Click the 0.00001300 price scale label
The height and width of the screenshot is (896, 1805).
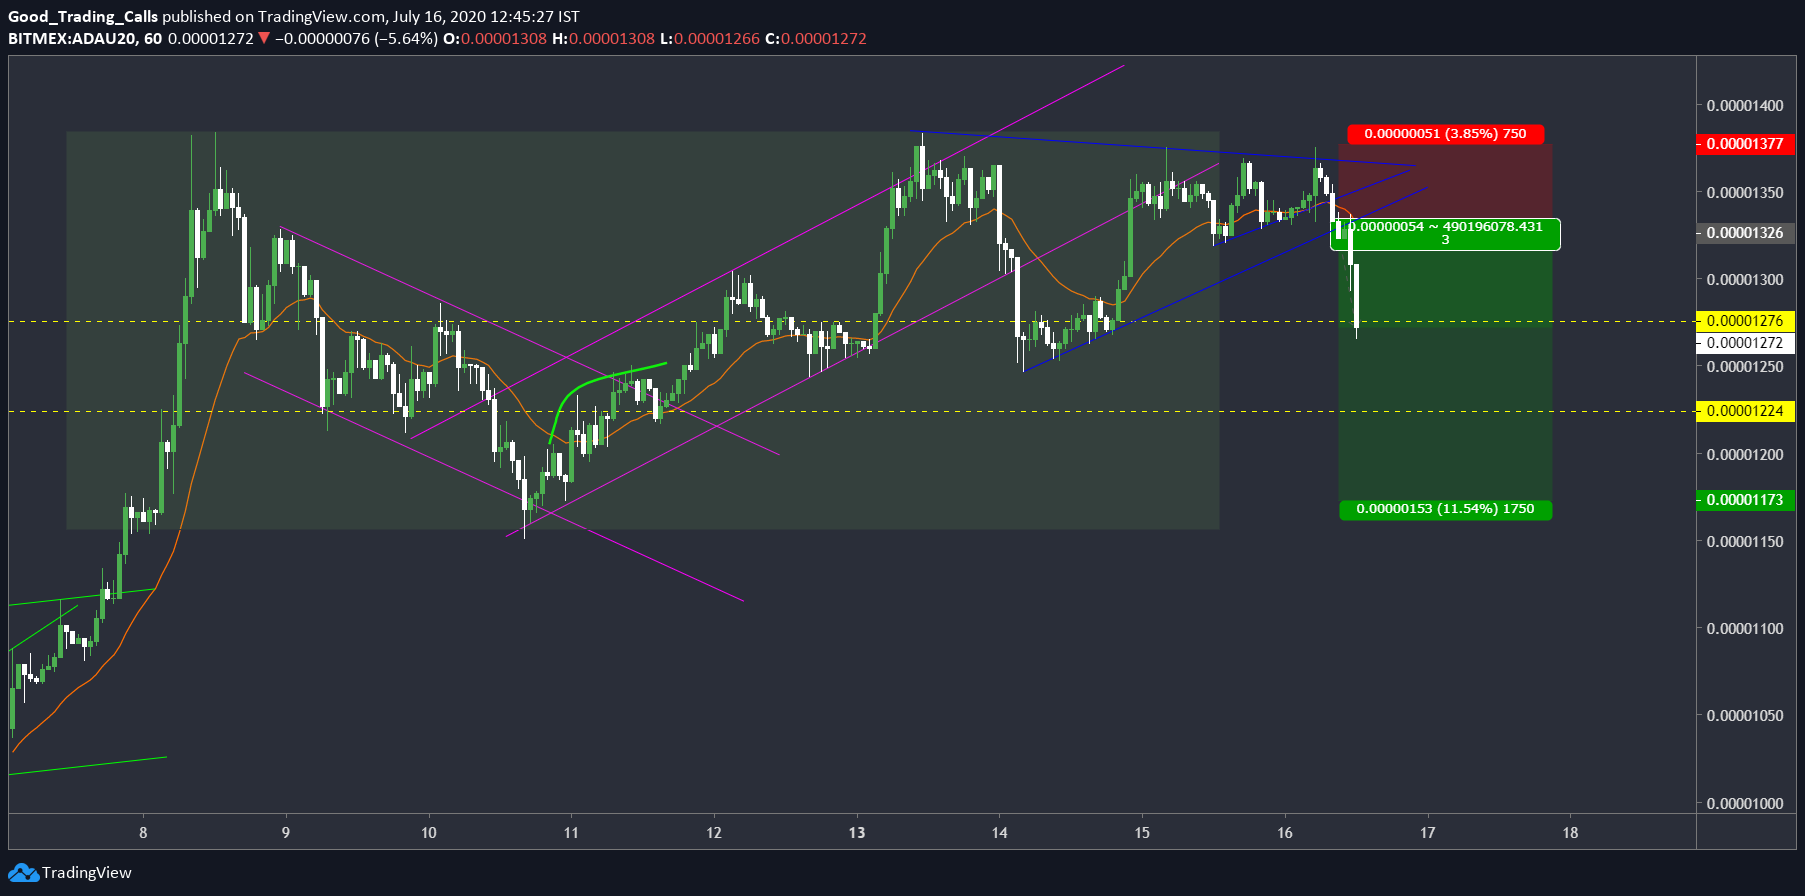[x=1745, y=280]
